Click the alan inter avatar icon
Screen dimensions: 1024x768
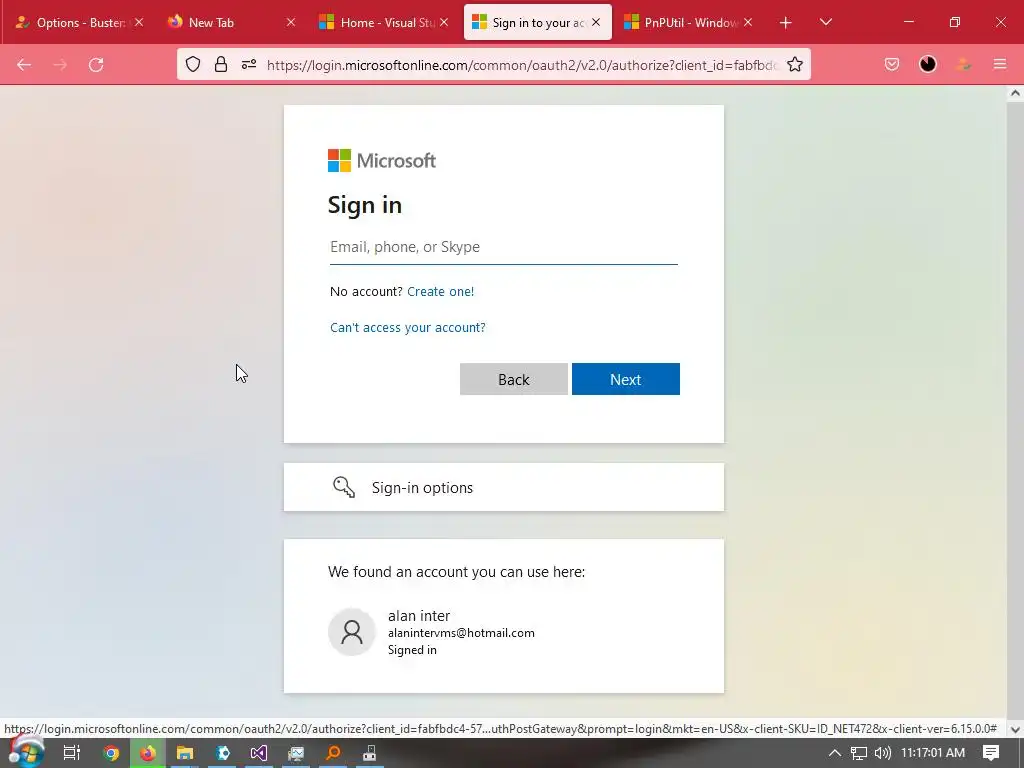tap(351, 632)
